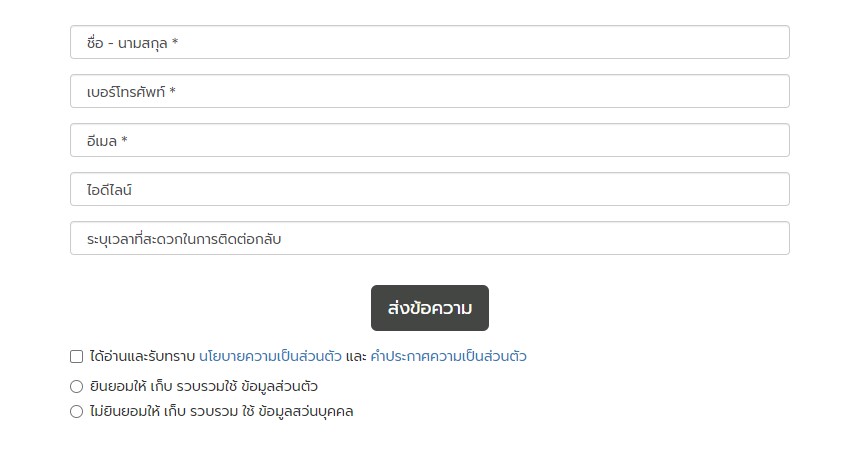Viewport: 845px width, 450px height.
Task: Click the ไอดีไลน์ placeholder text
Action: pyautogui.click(x=109, y=190)
